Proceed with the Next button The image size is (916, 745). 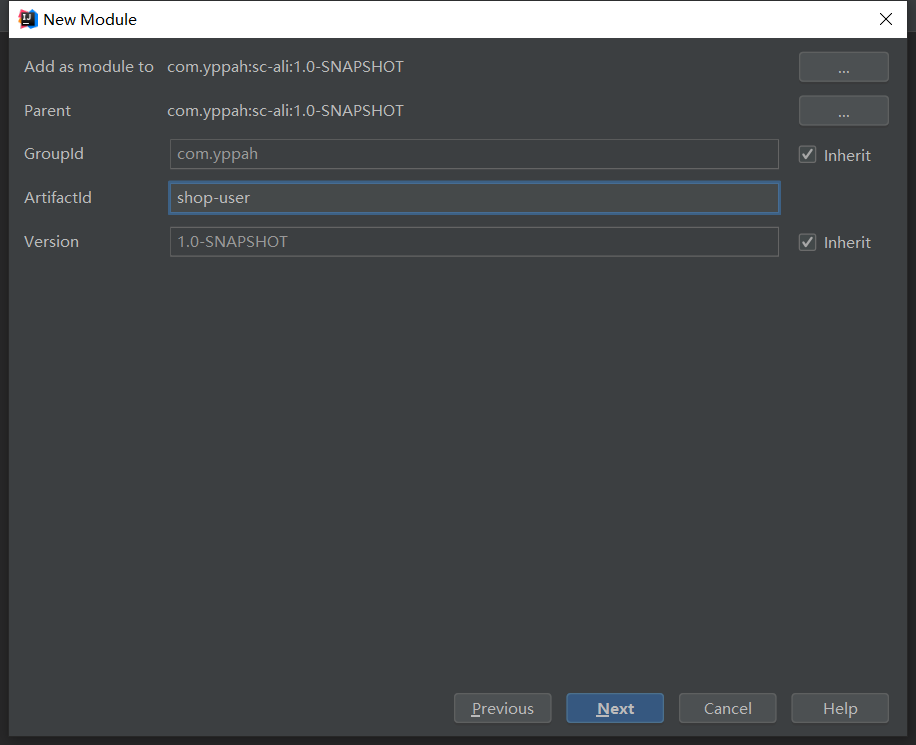pos(615,708)
